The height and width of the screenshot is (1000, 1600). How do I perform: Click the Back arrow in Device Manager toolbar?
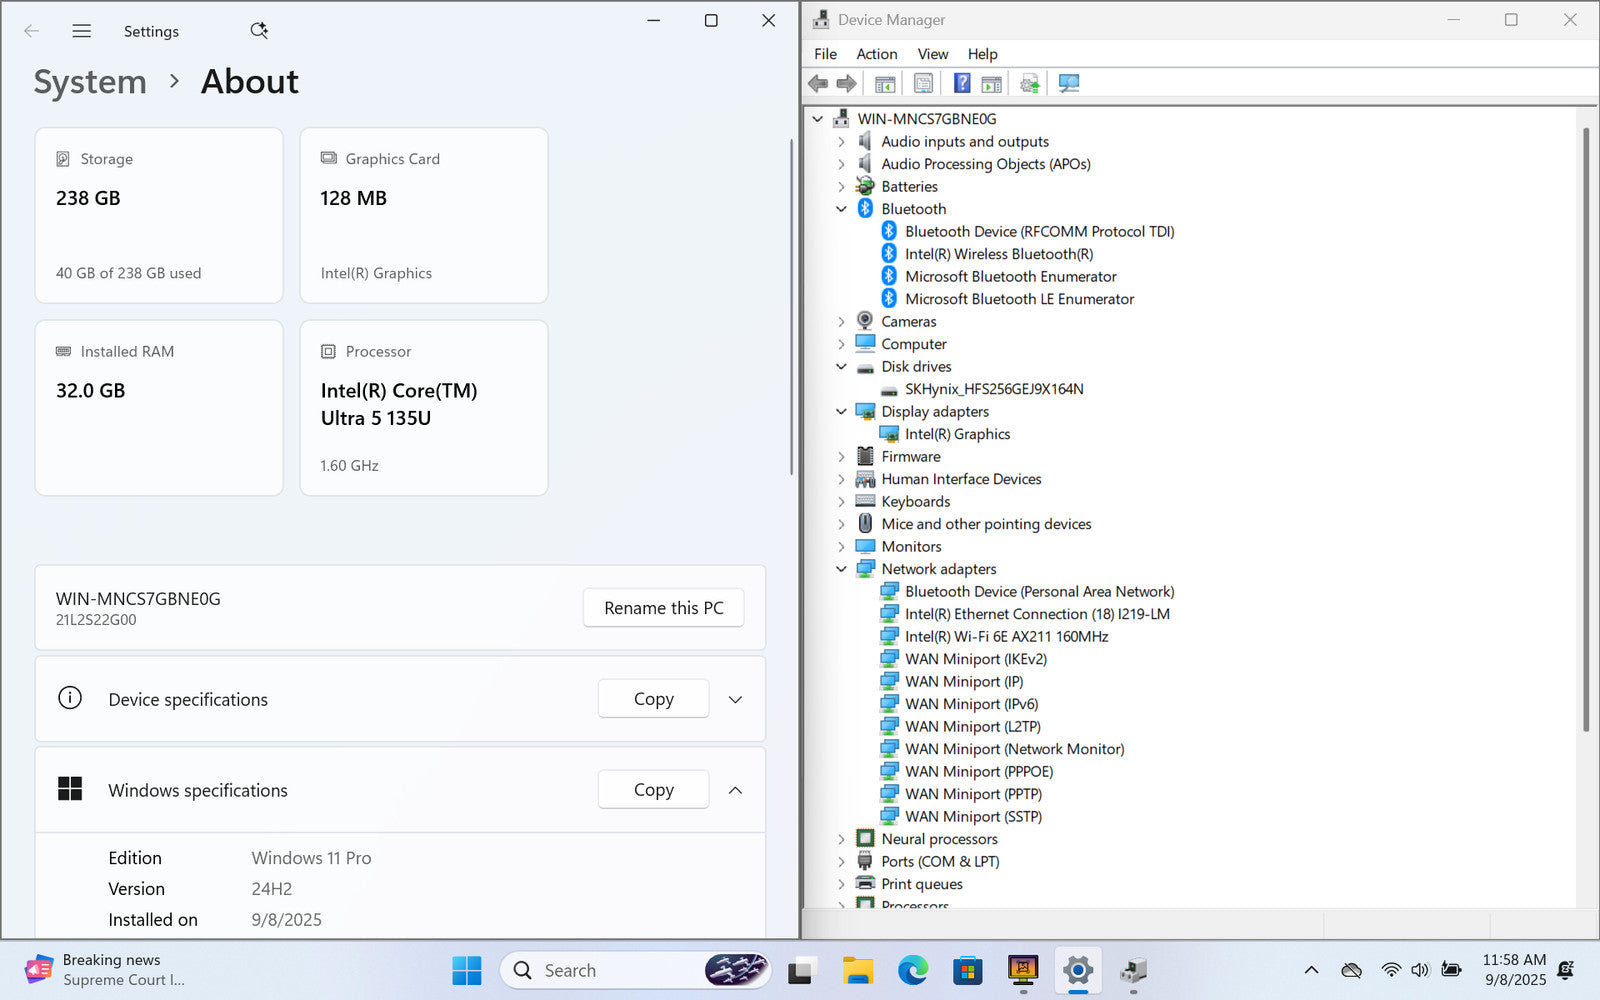click(x=818, y=83)
